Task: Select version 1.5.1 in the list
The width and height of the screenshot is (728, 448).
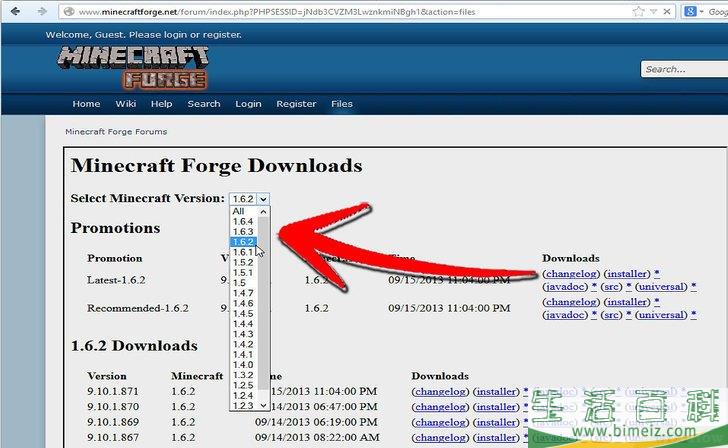Action: [x=244, y=273]
